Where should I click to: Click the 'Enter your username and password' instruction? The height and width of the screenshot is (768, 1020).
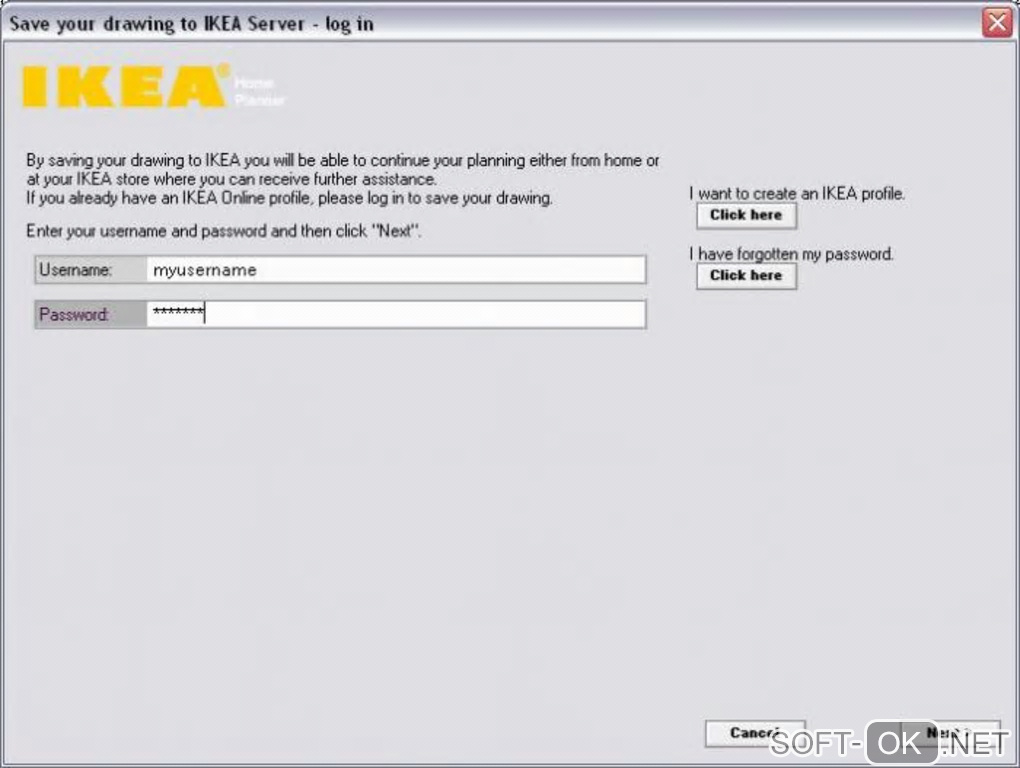coord(223,231)
